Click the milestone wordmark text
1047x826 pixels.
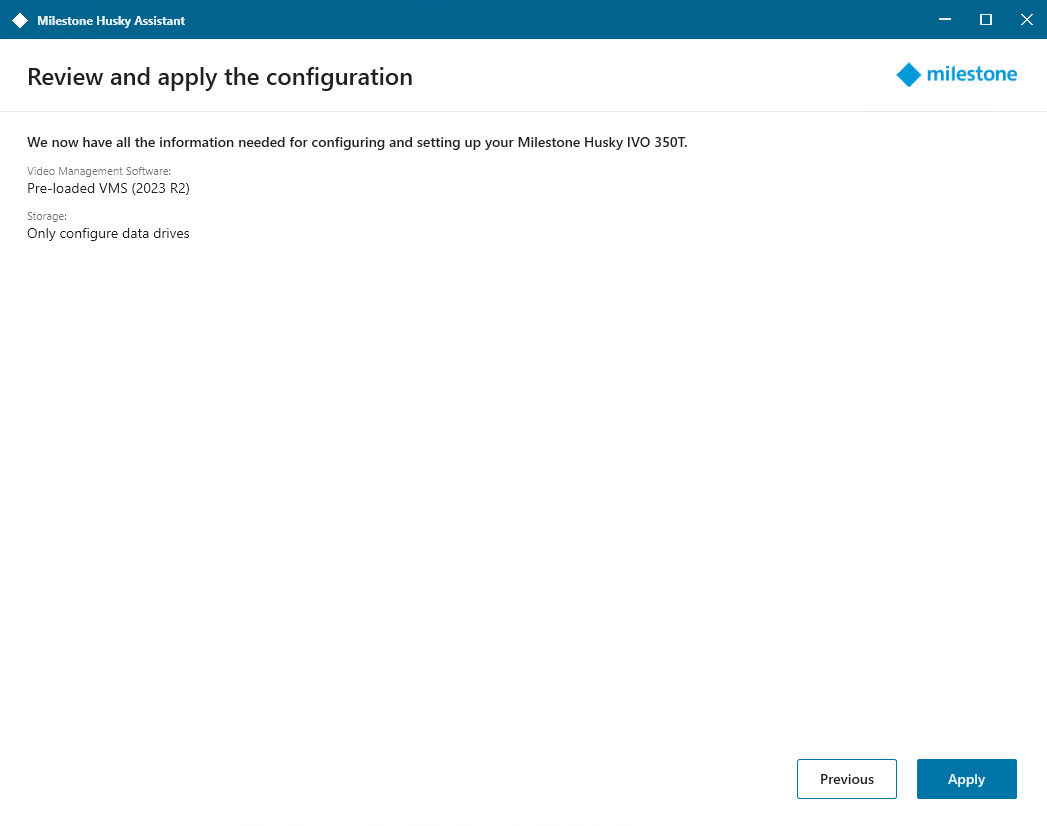(x=971, y=75)
